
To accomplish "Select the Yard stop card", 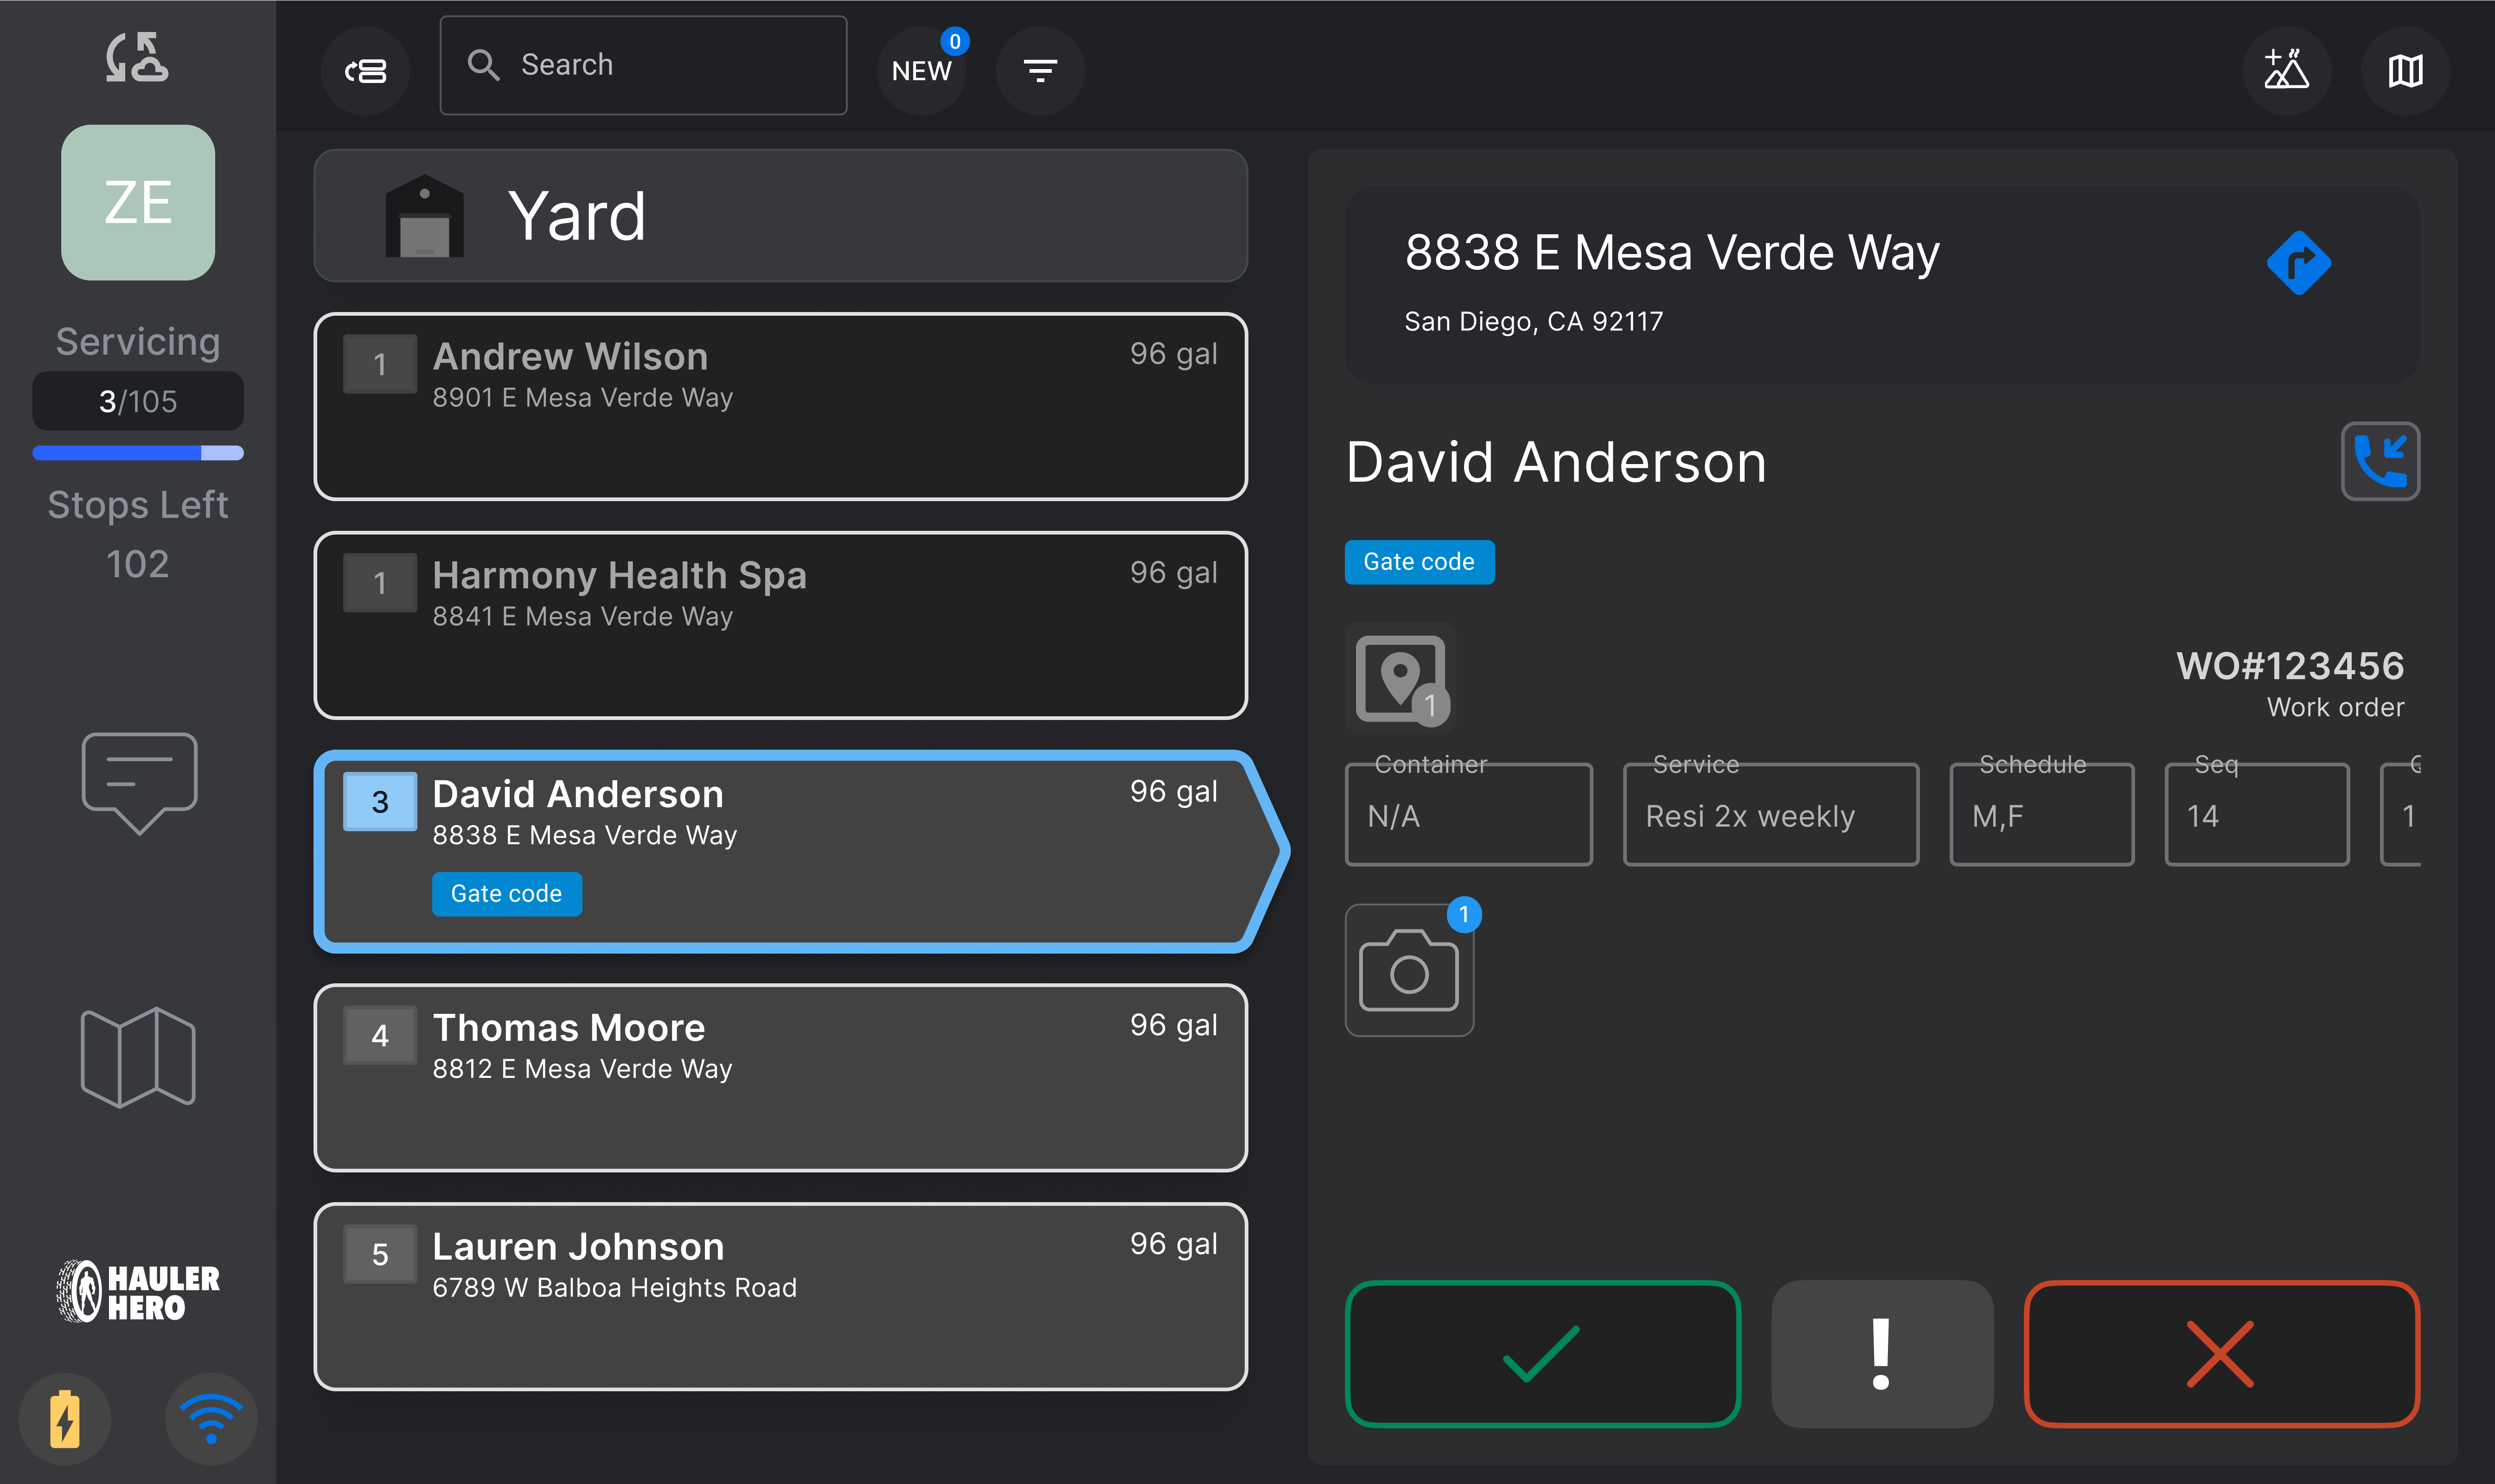I will point(780,216).
